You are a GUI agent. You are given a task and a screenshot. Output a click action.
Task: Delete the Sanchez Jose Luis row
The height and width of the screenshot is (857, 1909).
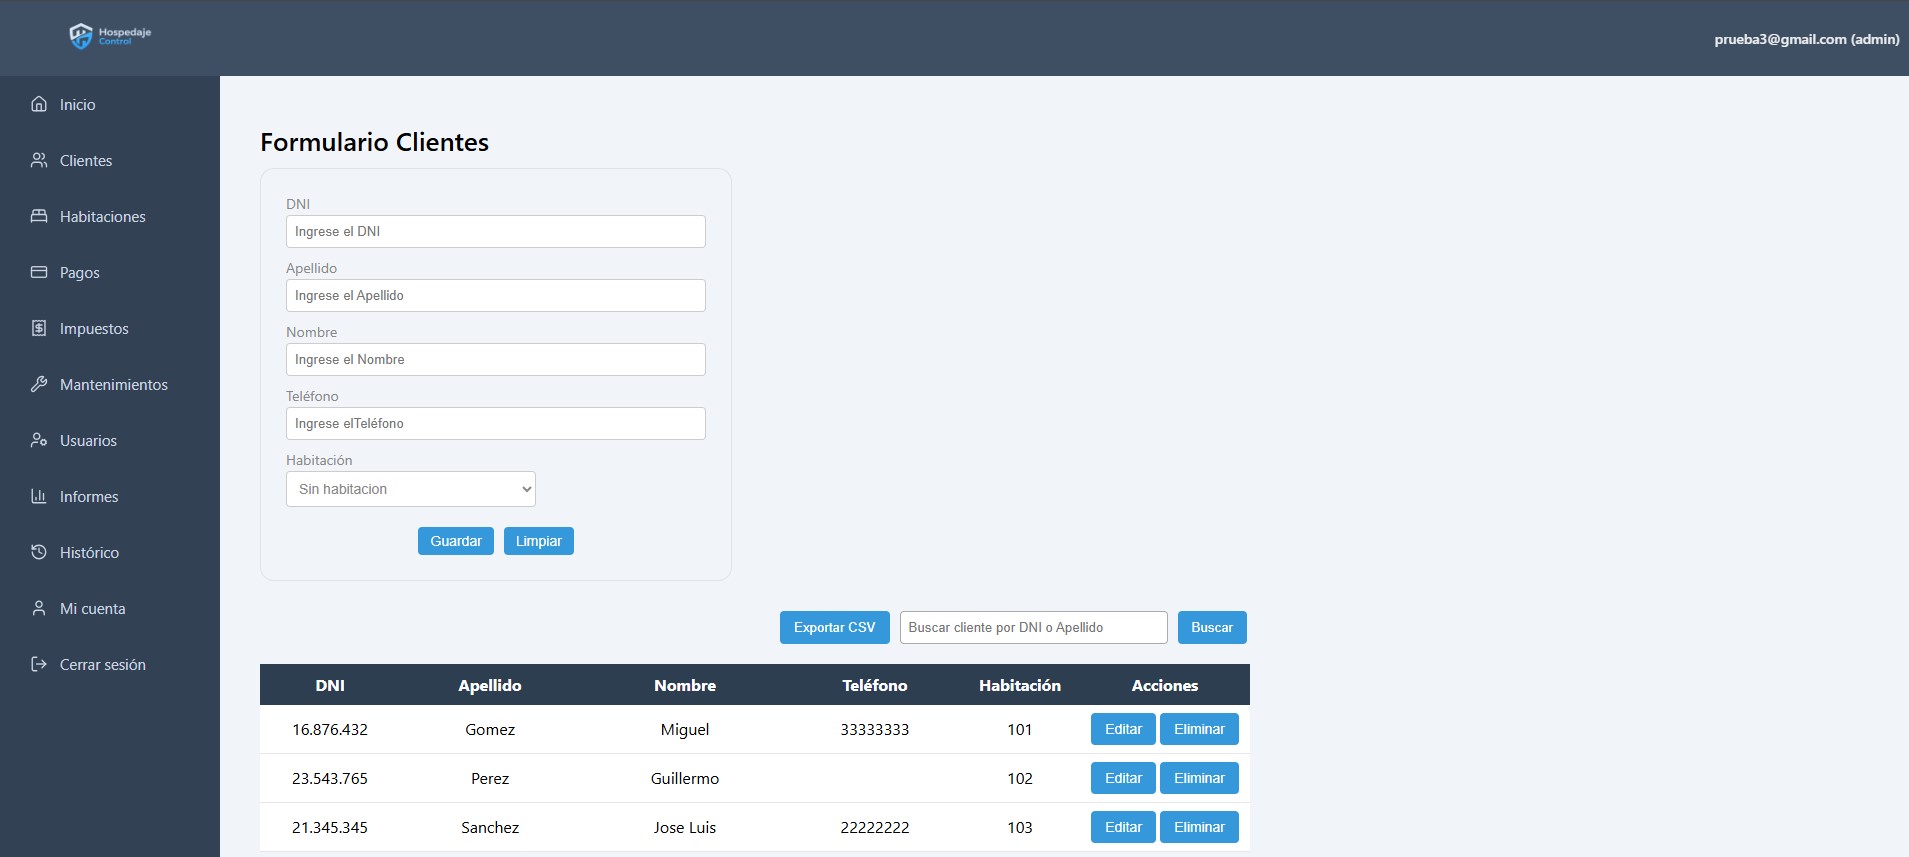point(1198,827)
